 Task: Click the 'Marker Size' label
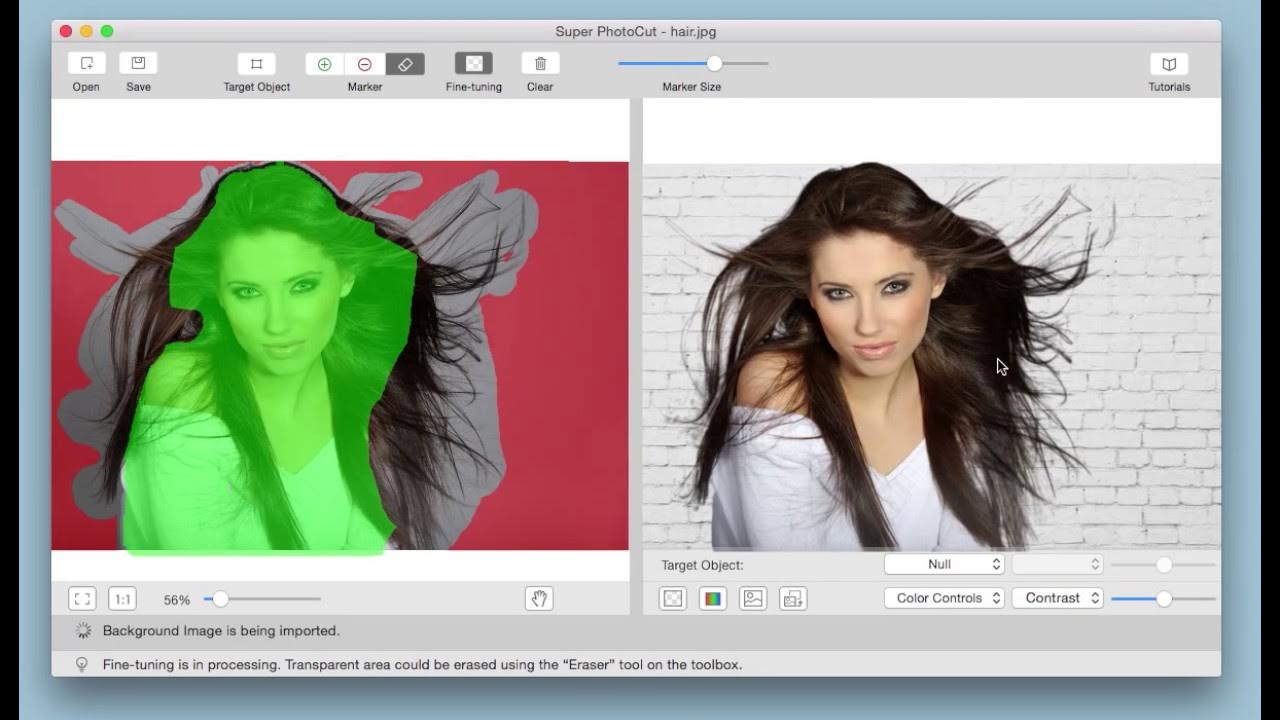[692, 87]
